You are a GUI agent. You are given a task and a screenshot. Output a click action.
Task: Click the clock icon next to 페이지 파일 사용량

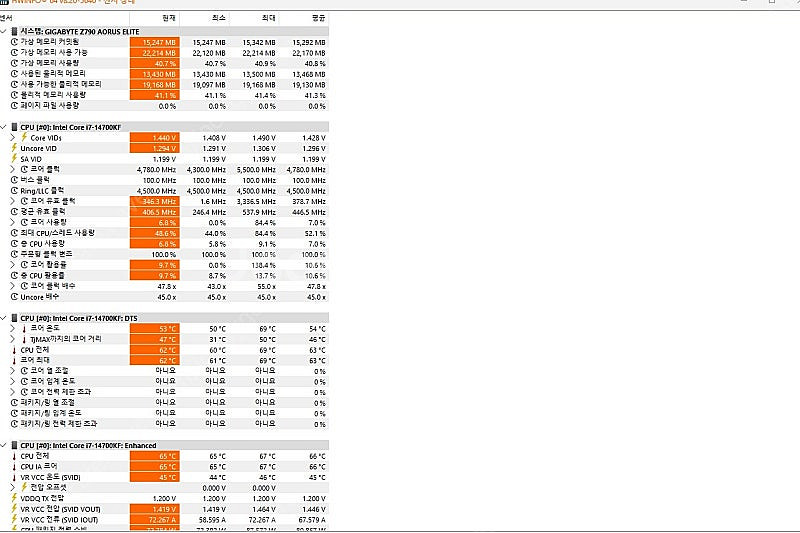pyautogui.click(x=14, y=106)
